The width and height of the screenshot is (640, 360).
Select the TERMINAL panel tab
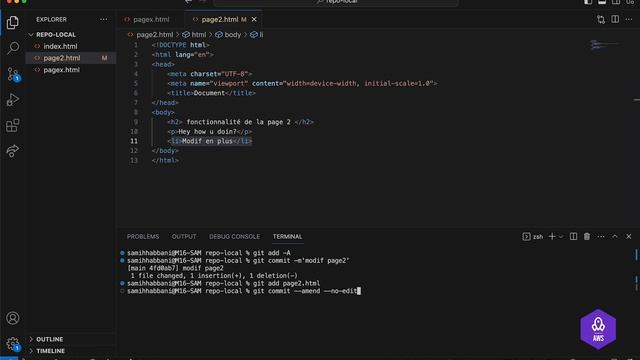tap(287, 237)
